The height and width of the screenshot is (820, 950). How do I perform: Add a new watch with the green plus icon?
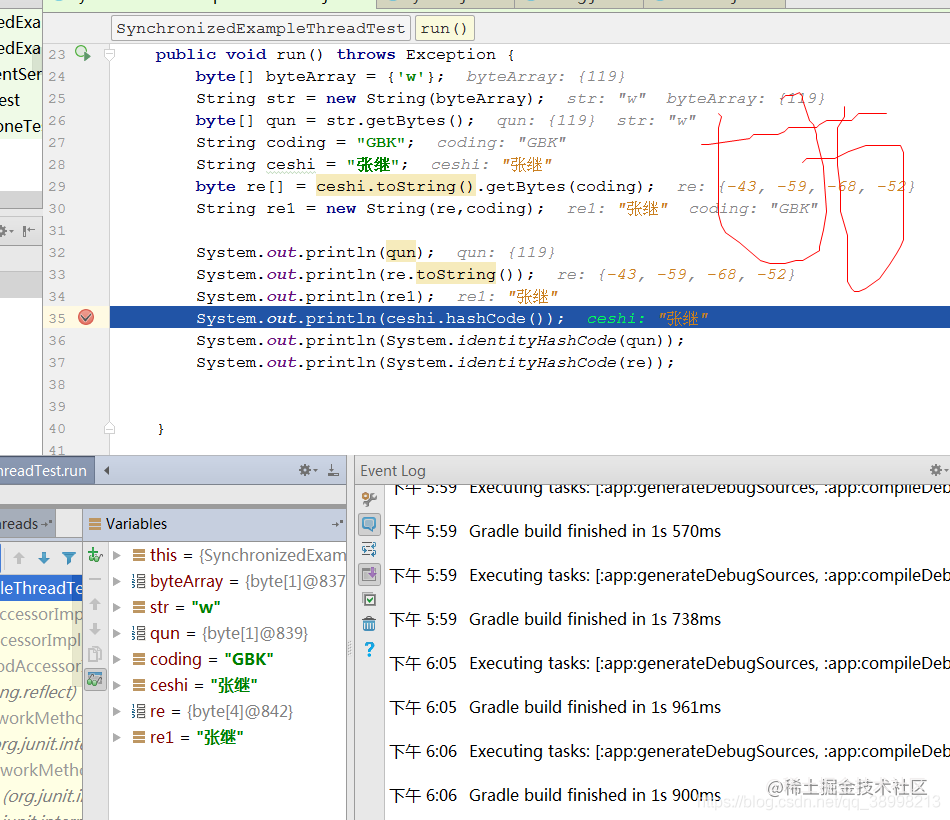(96, 556)
